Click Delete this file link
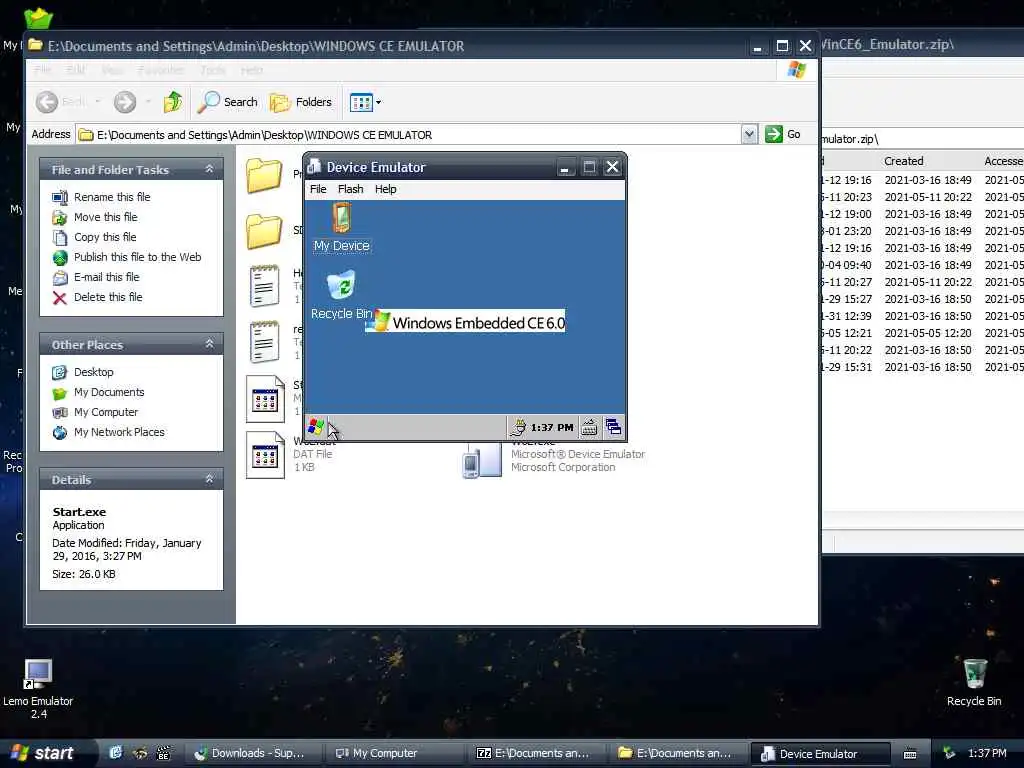Image resolution: width=1024 pixels, height=768 pixels. [108, 297]
